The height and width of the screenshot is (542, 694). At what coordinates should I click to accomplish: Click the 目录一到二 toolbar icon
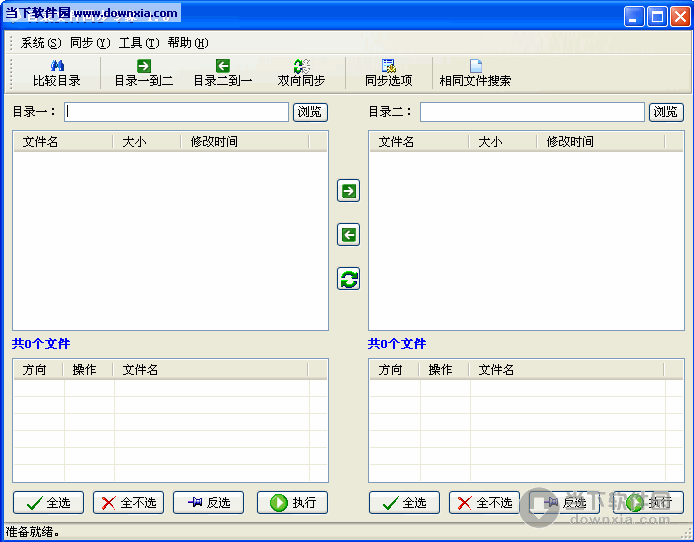143,73
